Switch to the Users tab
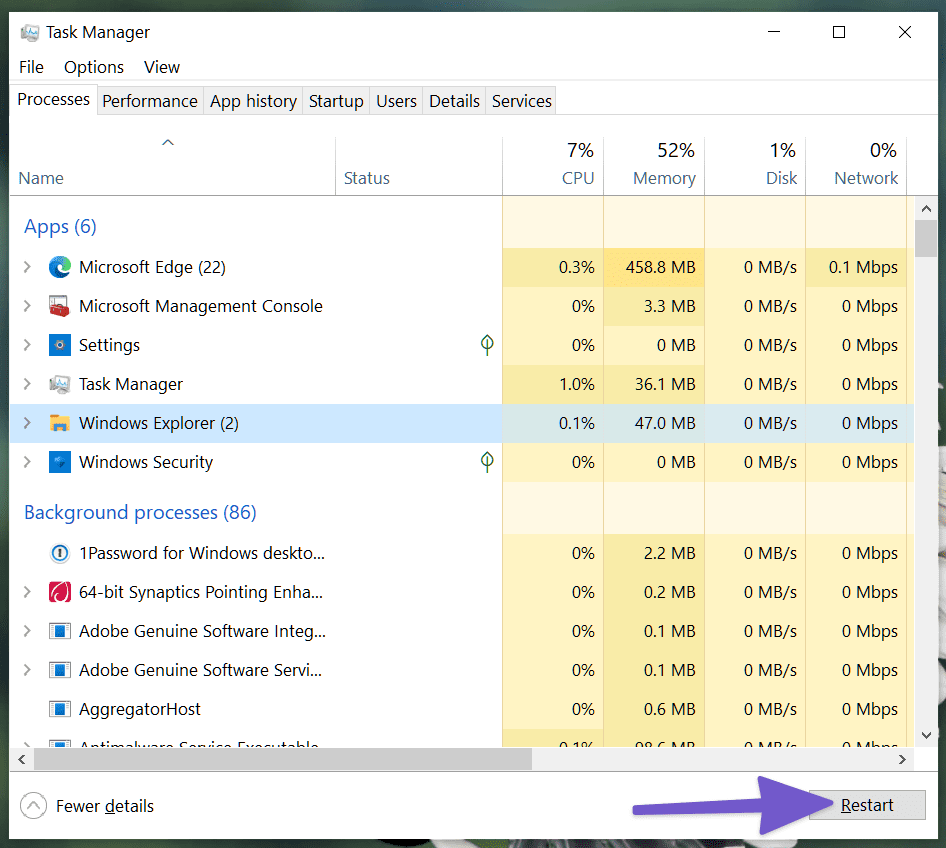 coord(396,101)
